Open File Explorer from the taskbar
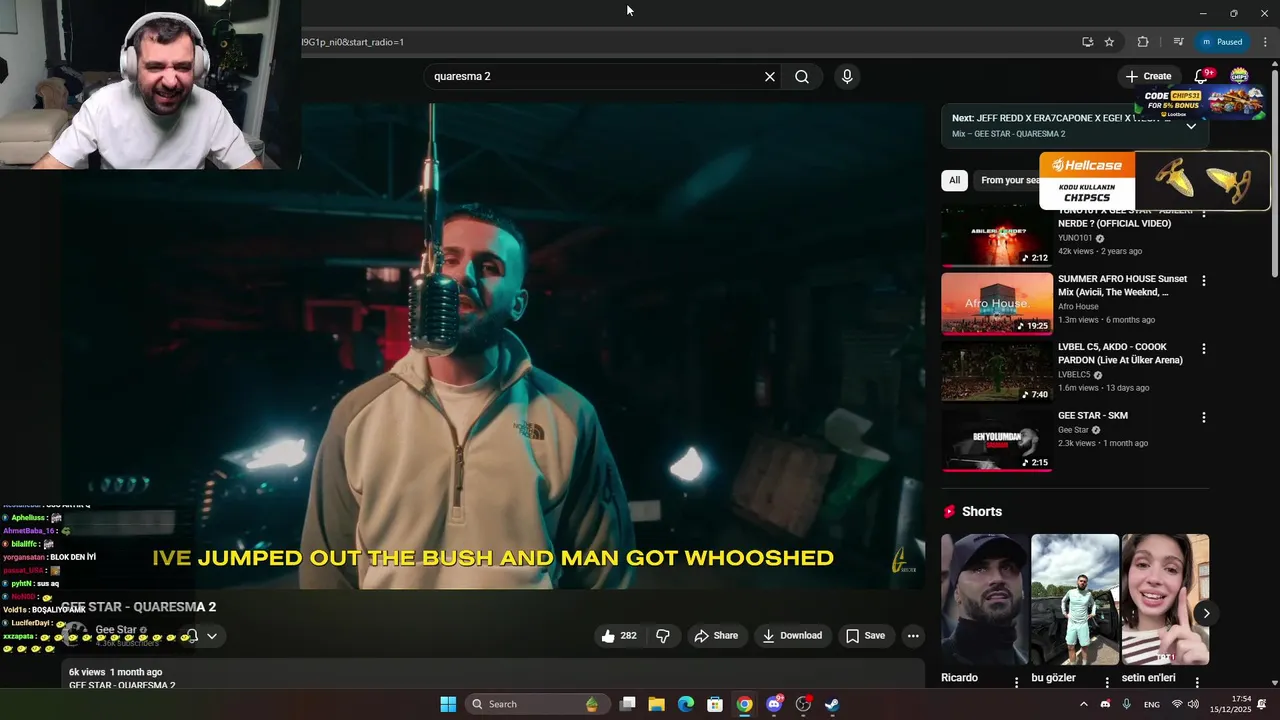Screen dimensions: 1280x720 (656, 704)
